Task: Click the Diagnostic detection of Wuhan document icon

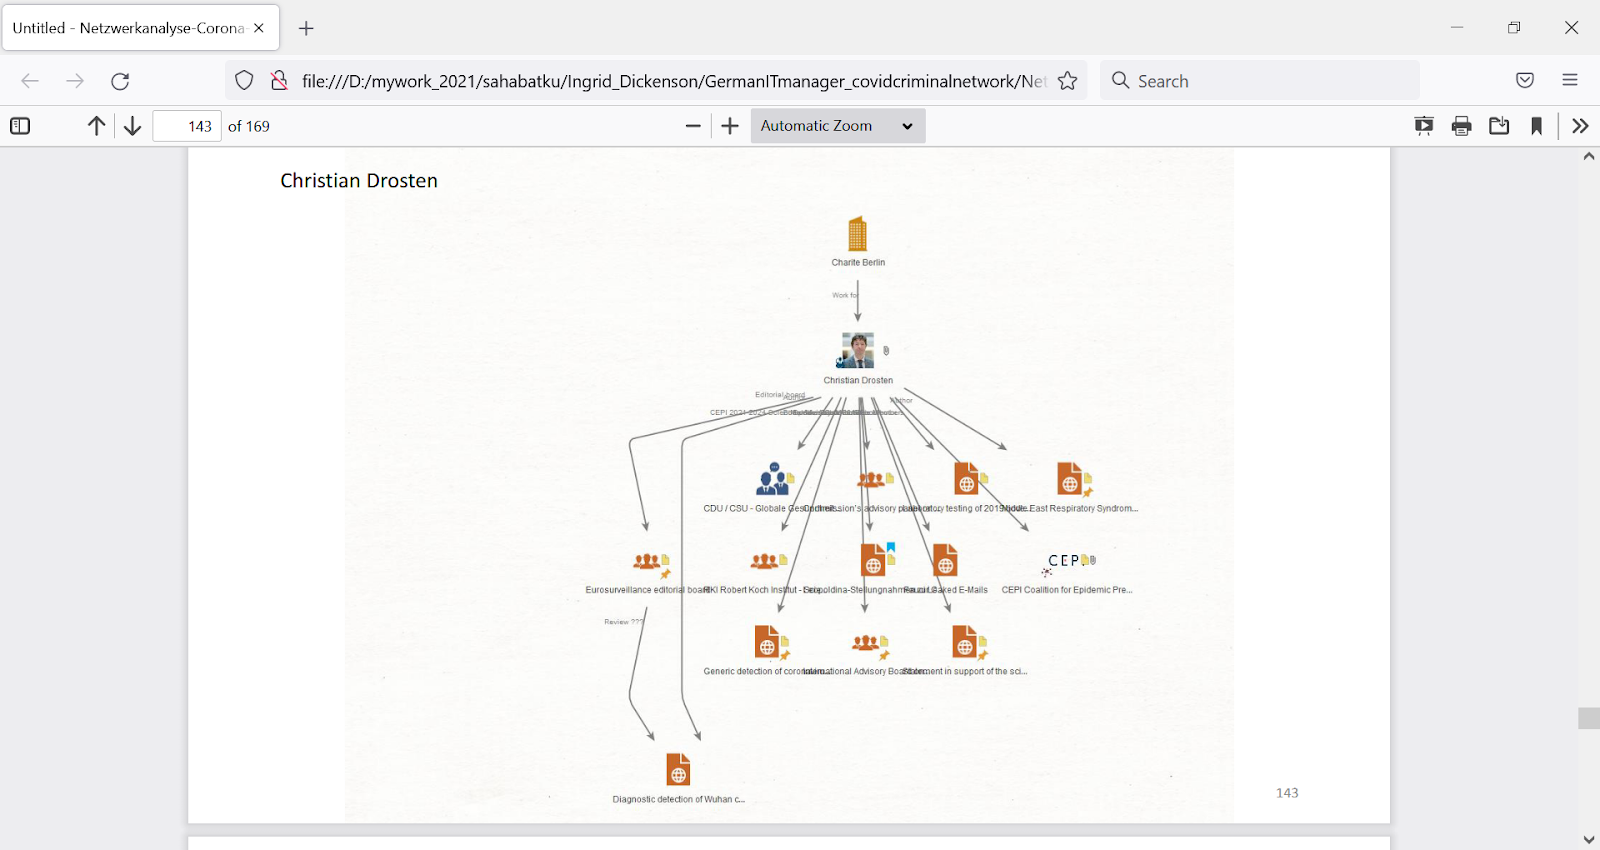Action: pos(679,770)
